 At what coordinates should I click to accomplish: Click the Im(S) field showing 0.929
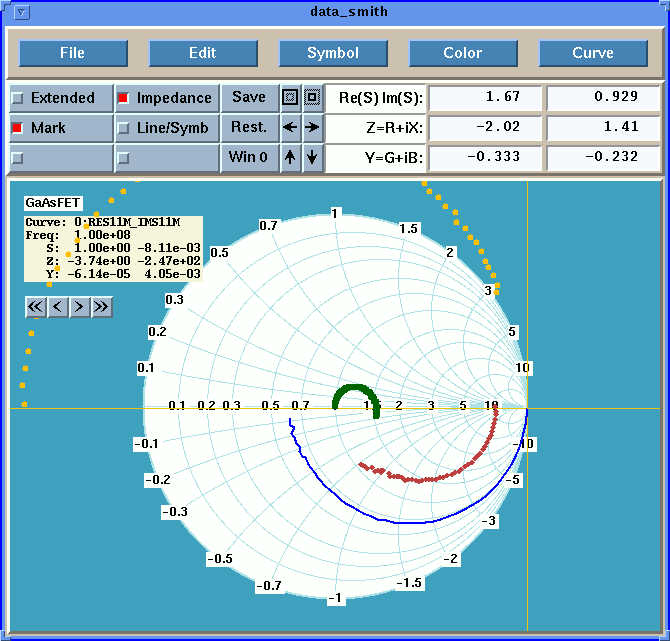pos(603,97)
